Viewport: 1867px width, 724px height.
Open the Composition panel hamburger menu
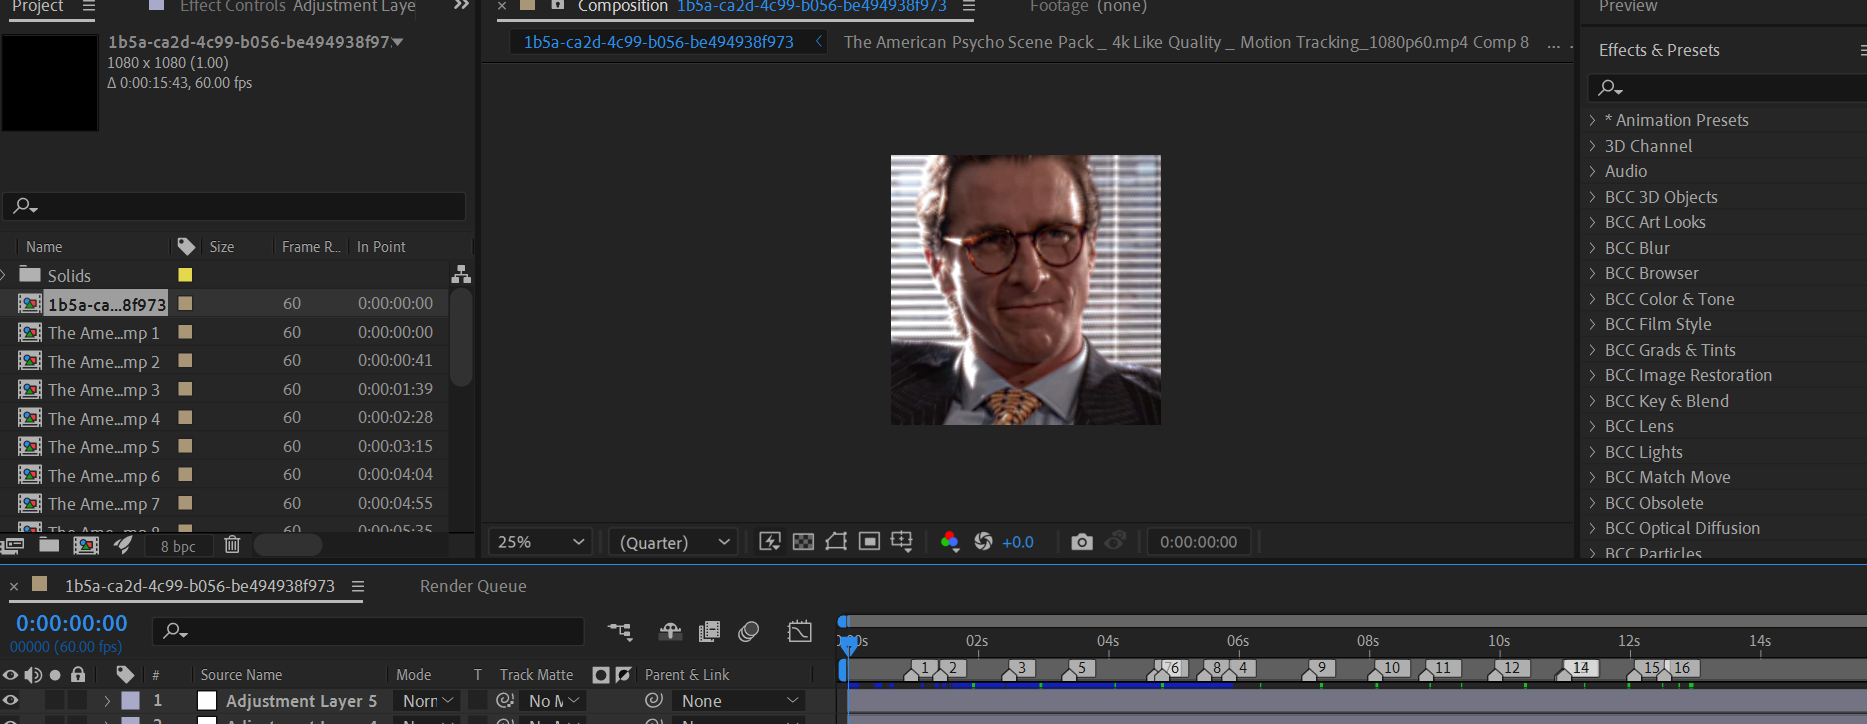[x=968, y=6]
